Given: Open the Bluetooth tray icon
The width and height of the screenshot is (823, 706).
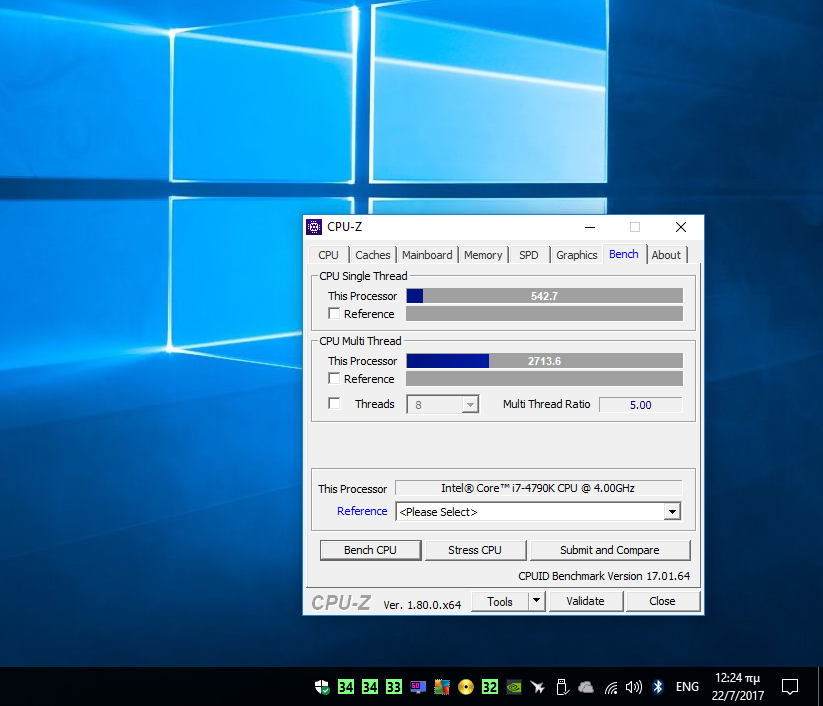Looking at the screenshot, I should (658, 687).
